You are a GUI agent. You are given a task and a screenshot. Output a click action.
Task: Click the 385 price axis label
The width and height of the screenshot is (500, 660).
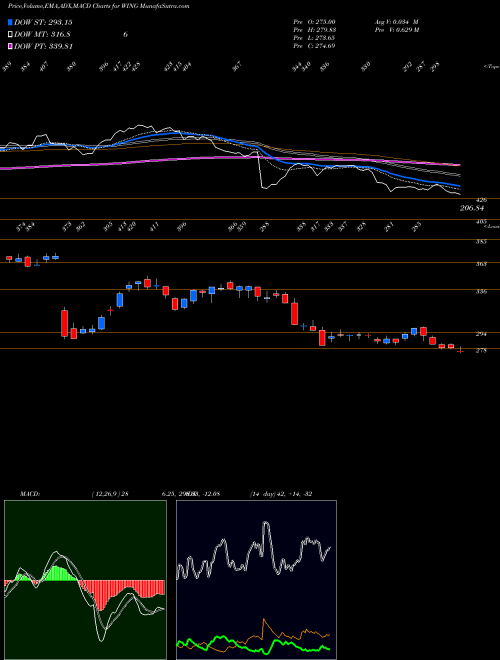(482, 242)
